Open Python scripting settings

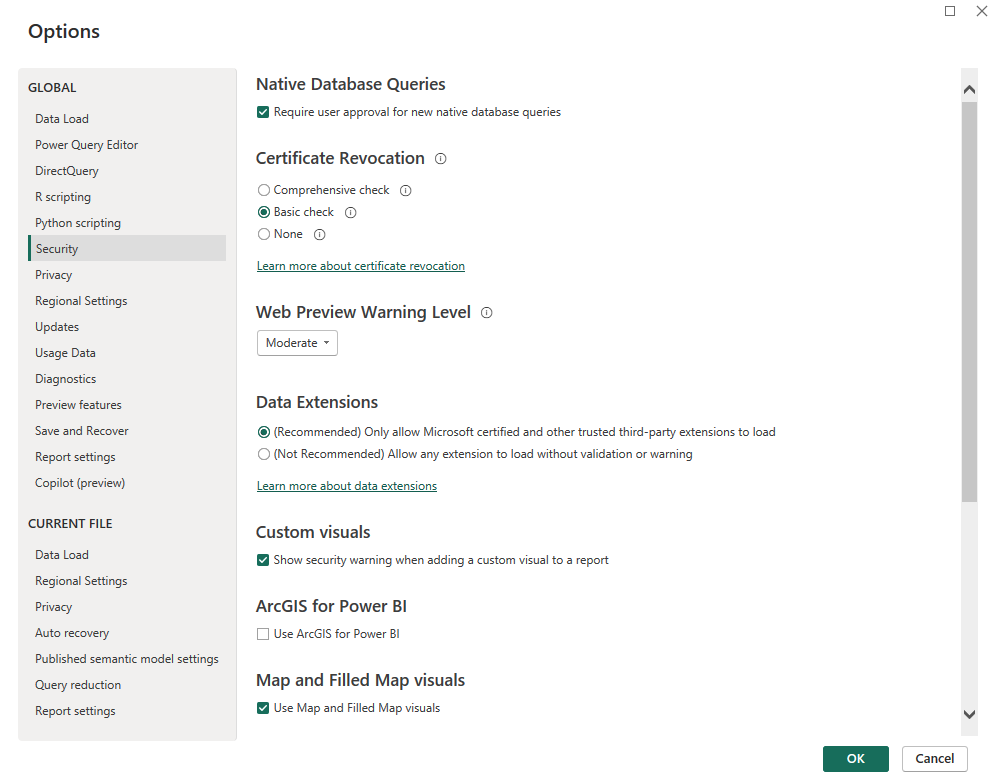(x=77, y=222)
